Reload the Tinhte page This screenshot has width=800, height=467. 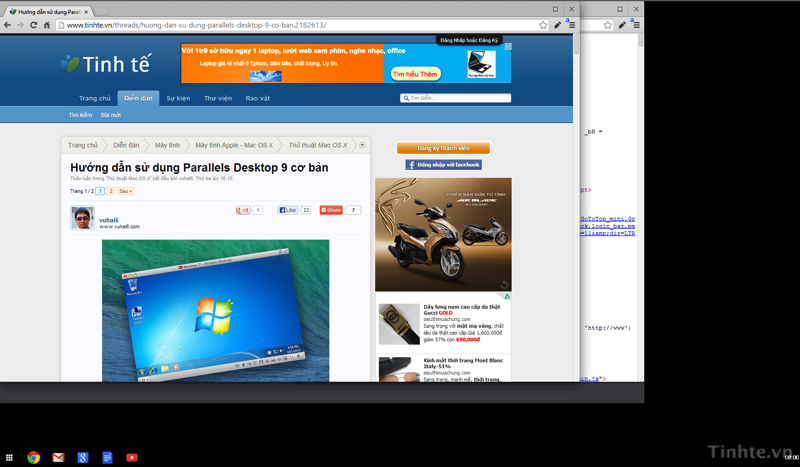tap(33, 25)
